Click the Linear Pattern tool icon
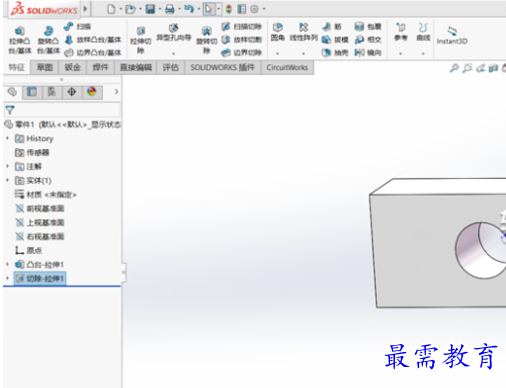 click(303, 28)
